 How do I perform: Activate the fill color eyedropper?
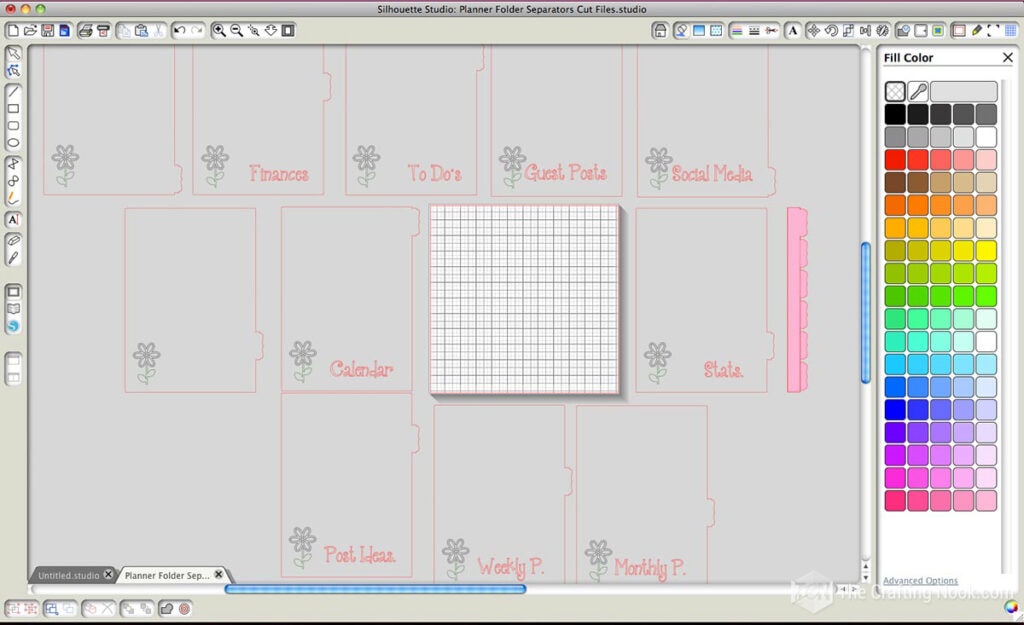pyautogui.click(x=918, y=91)
